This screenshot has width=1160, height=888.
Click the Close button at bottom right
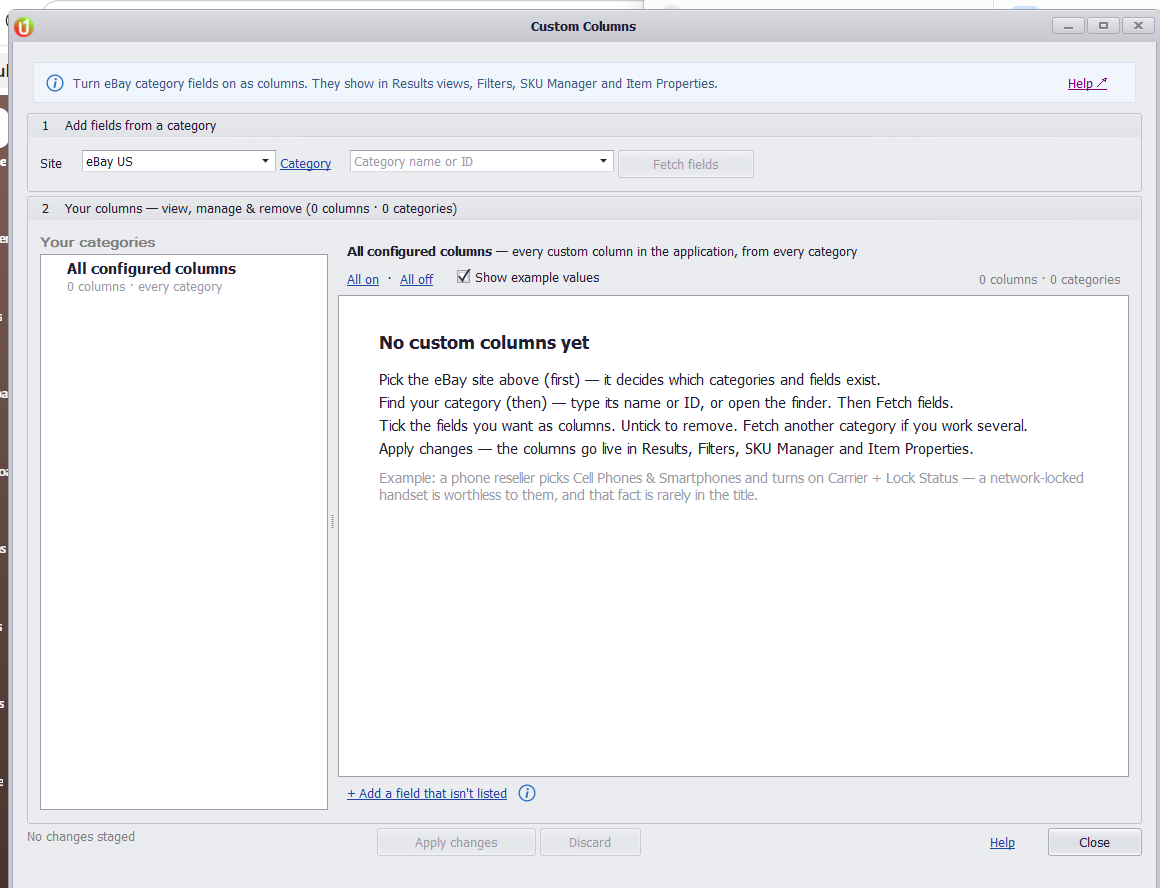[1094, 842]
